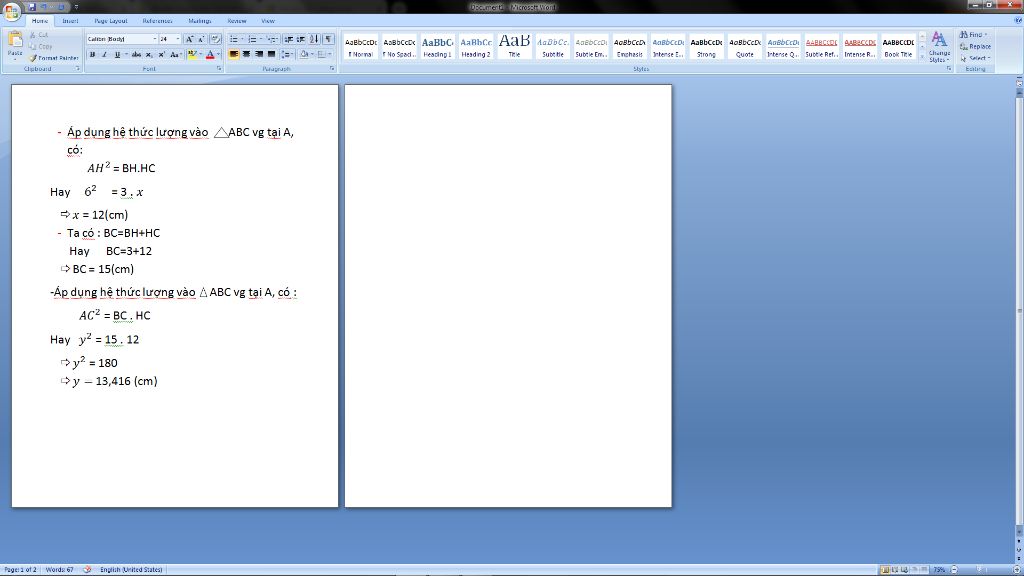
Task: Apply strikethrough formatting
Action: click(136, 55)
